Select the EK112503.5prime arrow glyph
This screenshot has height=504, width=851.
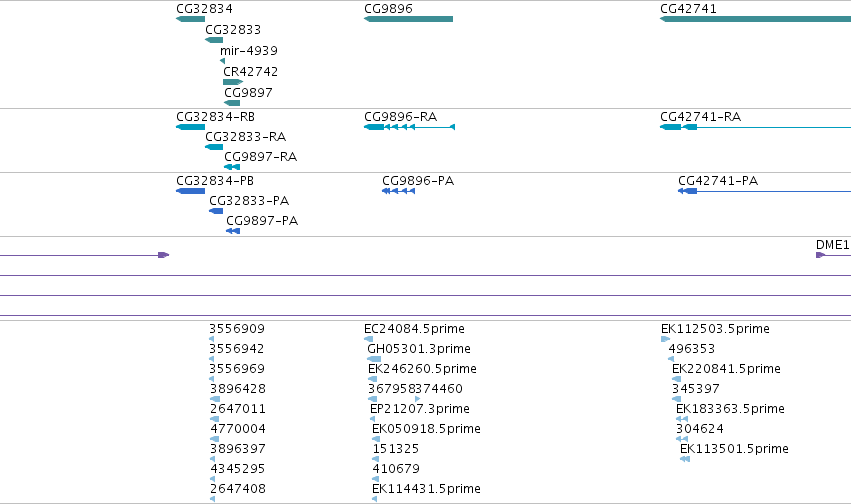pos(665,339)
